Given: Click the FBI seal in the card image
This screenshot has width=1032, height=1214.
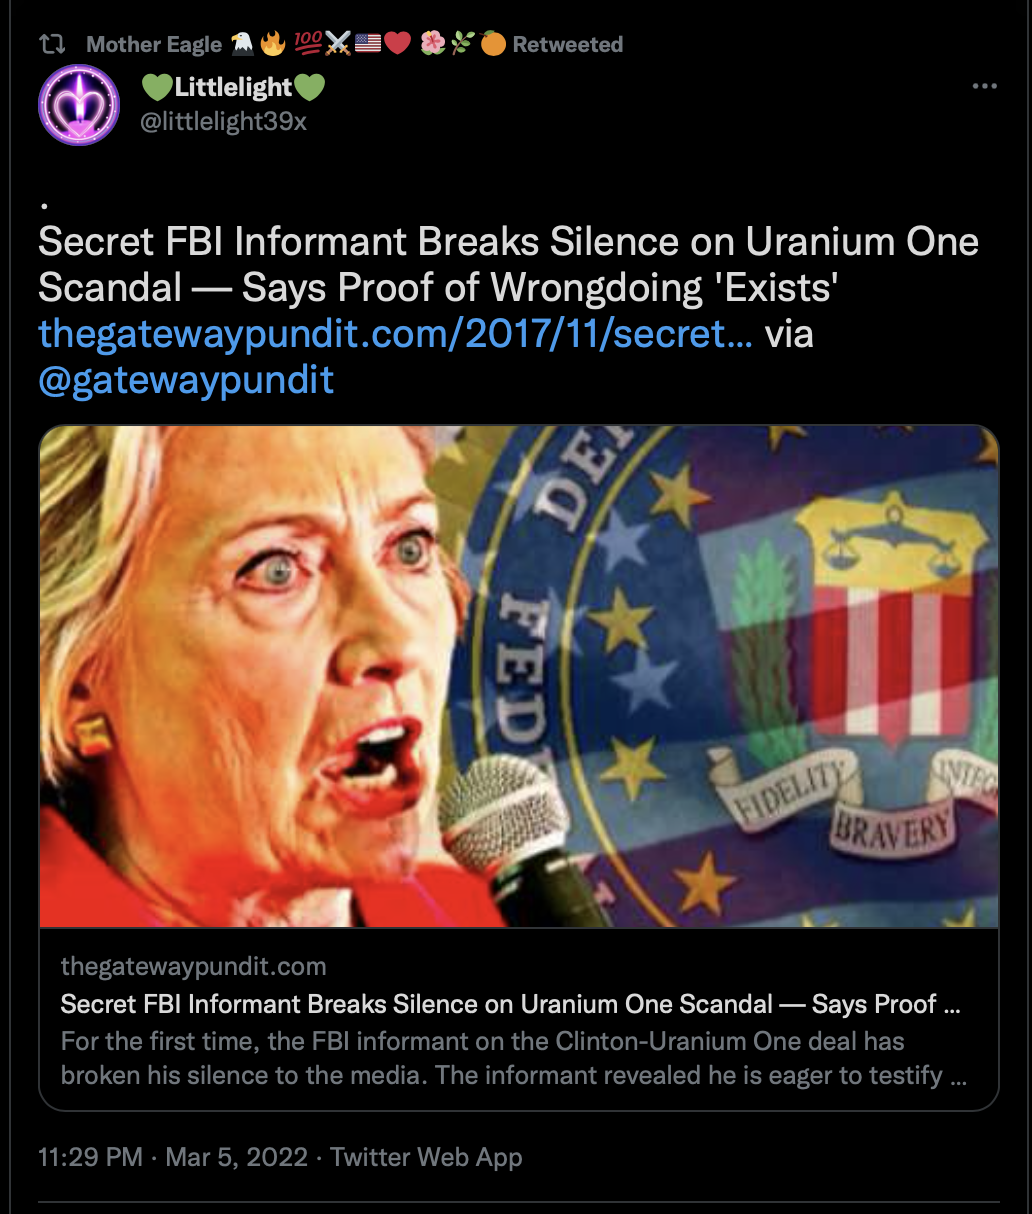Looking at the screenshot, I should click(760, 660).
